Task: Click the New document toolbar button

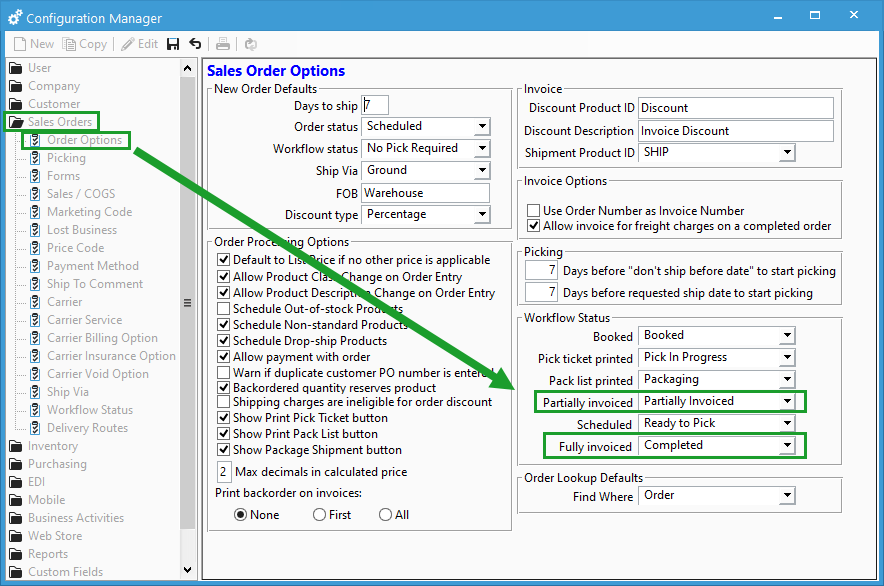Action: pyautogui.click(x=34, y=44)
